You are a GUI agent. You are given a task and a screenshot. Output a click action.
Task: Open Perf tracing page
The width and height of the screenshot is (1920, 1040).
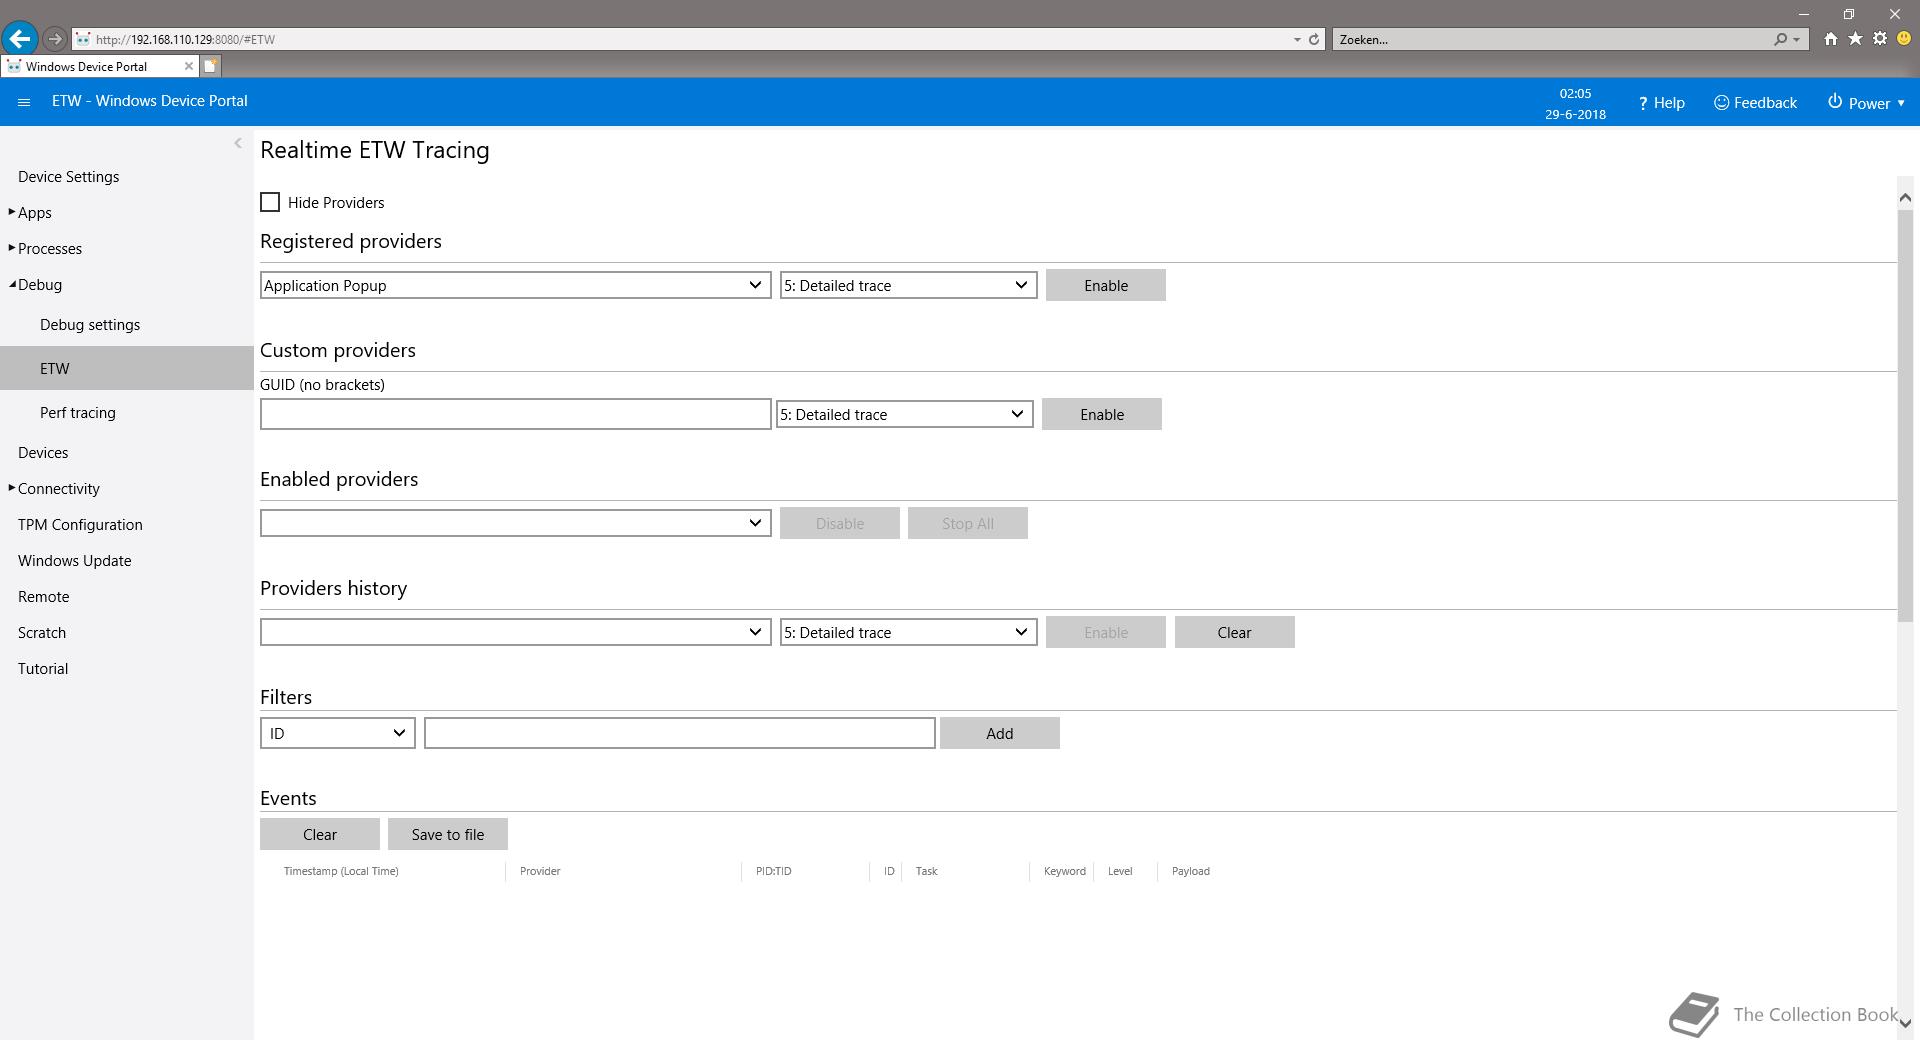pos(78,412)
